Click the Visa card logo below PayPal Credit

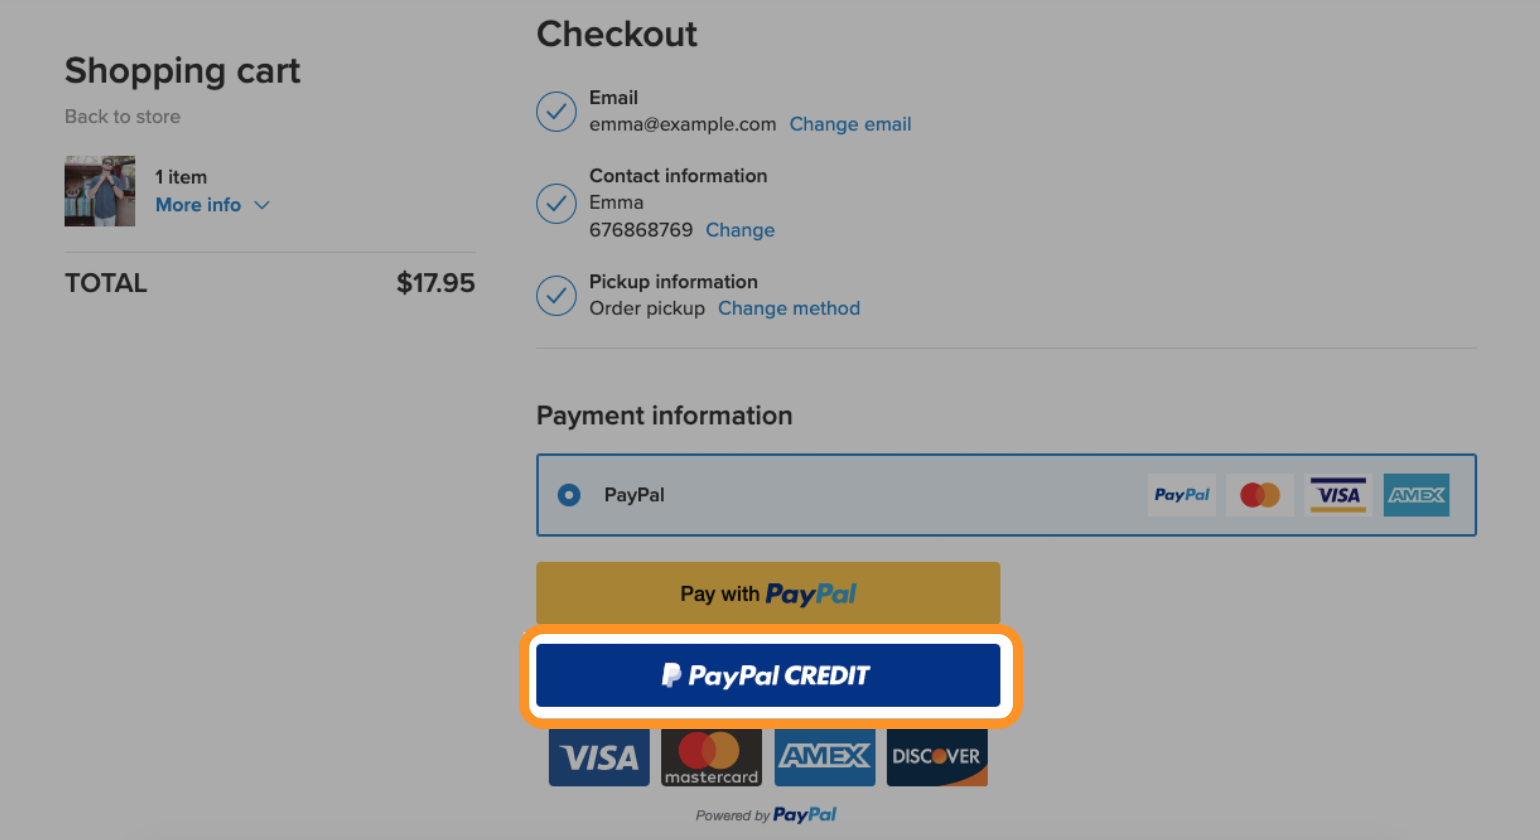[599, 757]
